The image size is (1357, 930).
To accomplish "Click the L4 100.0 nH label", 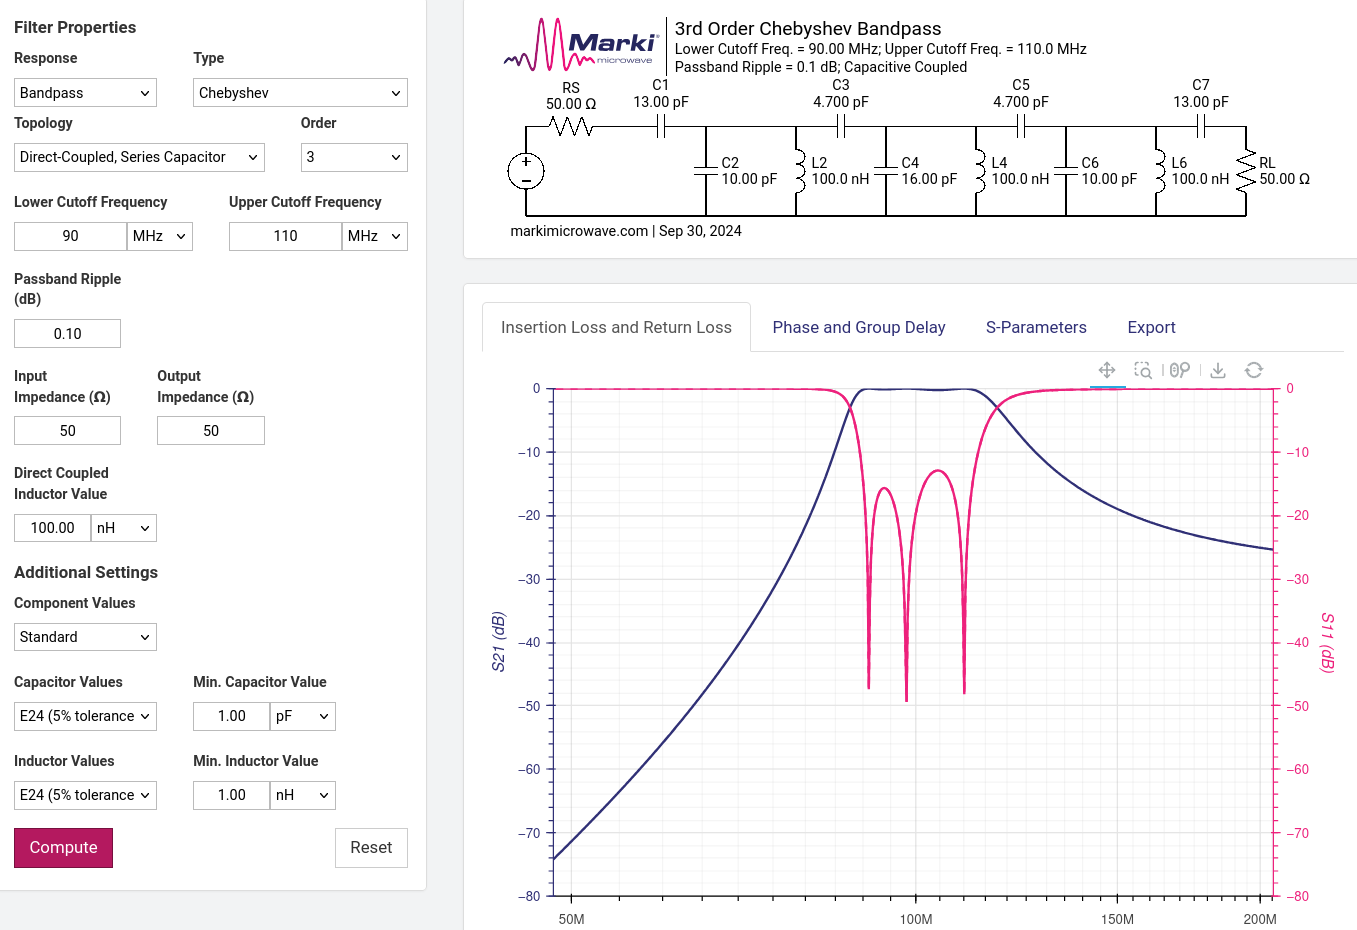I will (1020, 171).
